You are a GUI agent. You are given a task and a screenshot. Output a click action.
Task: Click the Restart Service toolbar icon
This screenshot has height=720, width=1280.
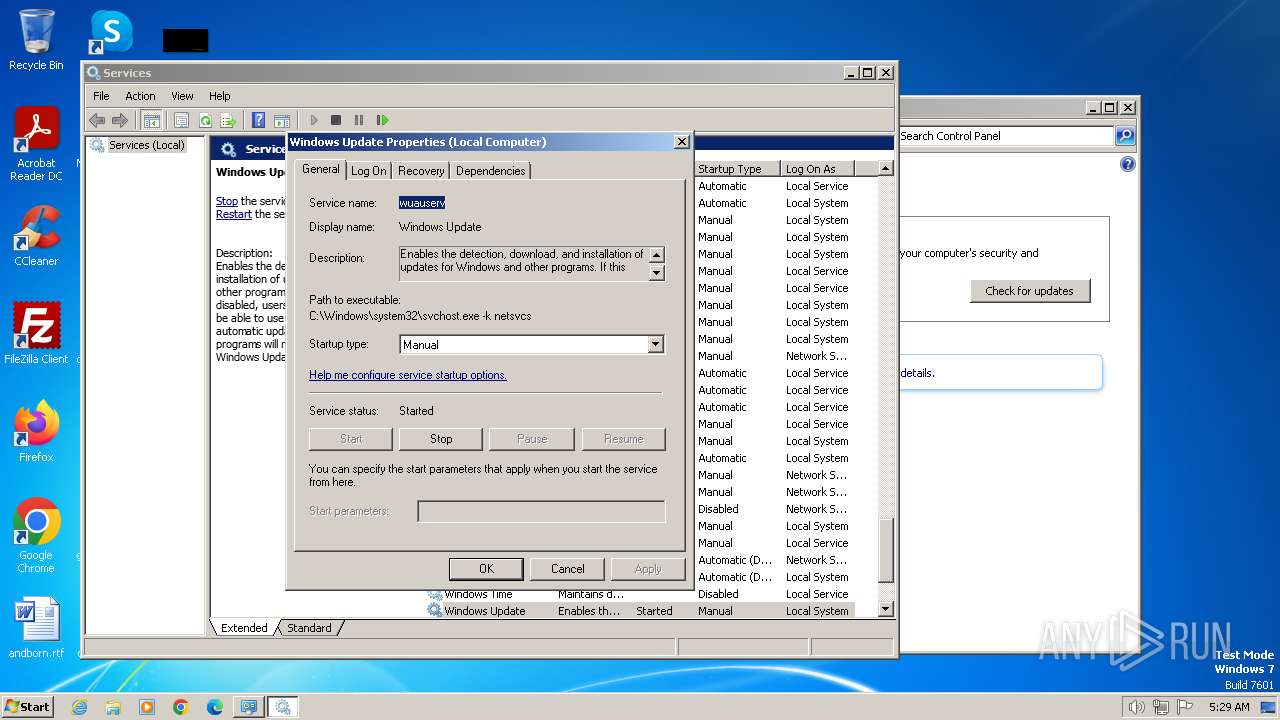click(x=382, y=120)
